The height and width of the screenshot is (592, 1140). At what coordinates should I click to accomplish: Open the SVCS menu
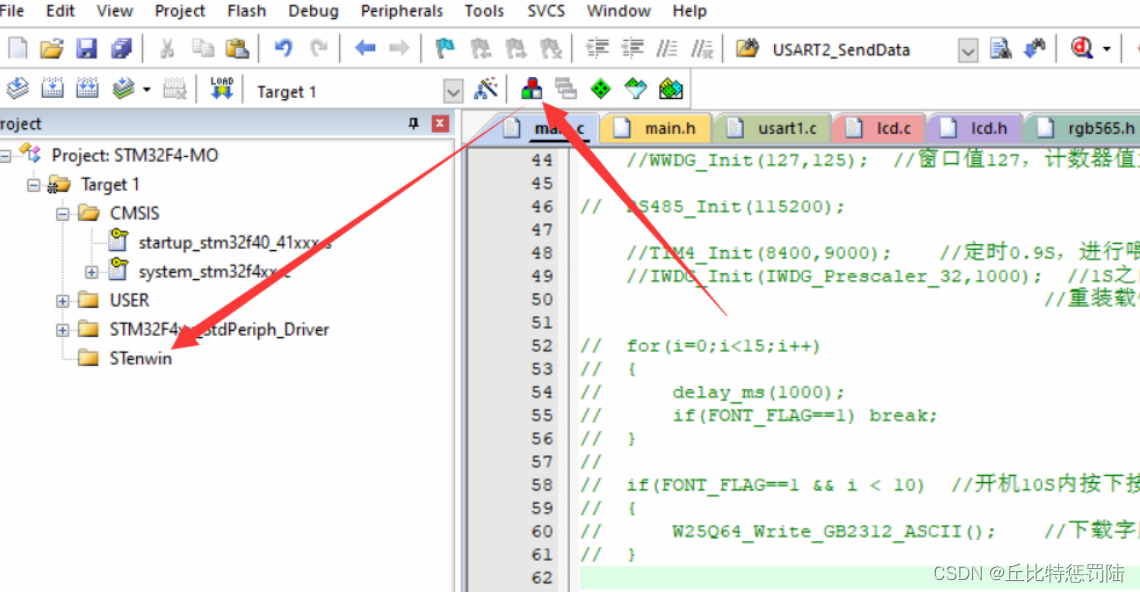tap(546, 11)
